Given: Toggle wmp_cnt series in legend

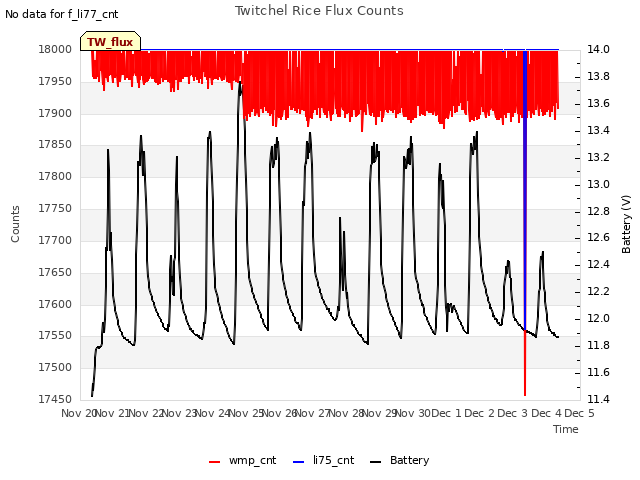Looking at the screenshot, I should [242, 460].
